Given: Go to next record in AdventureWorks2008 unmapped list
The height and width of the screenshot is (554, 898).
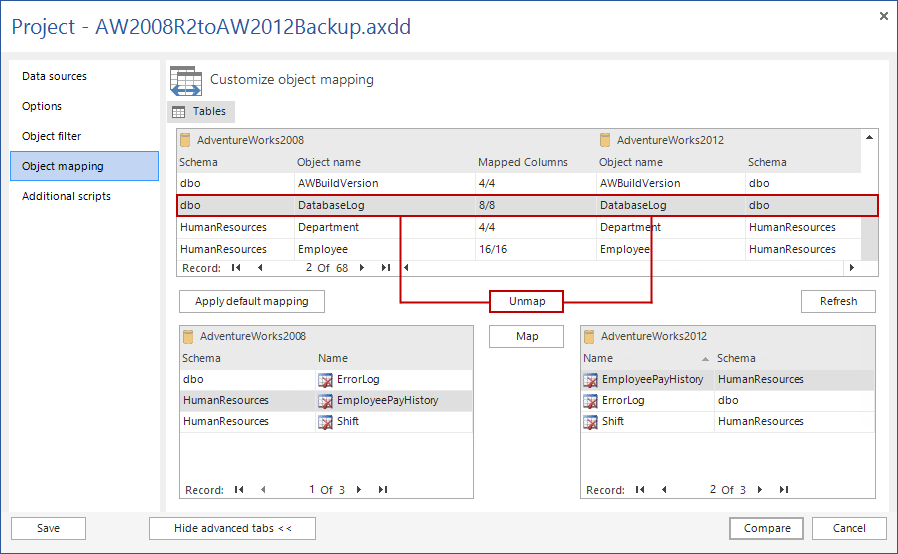Looking at the screenshot, I should click(359, 489).
